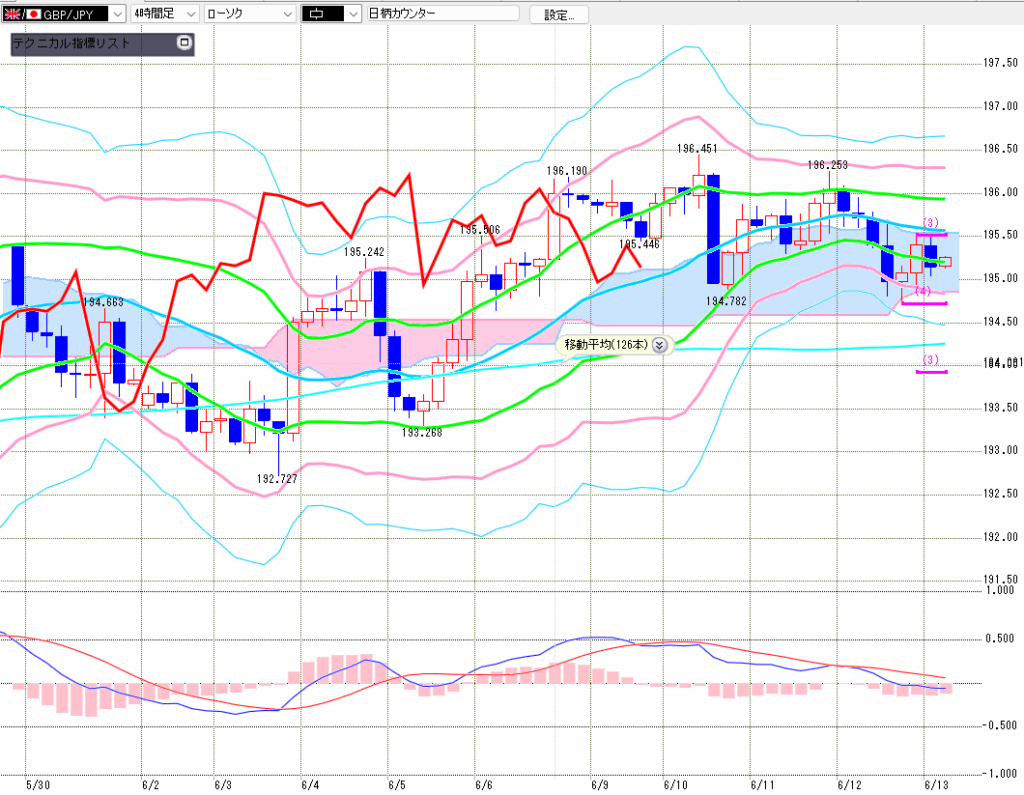This screenshot has height=795, width=1024.
Task: Click the 197.50 price axis value
Action: (1000, 63)
